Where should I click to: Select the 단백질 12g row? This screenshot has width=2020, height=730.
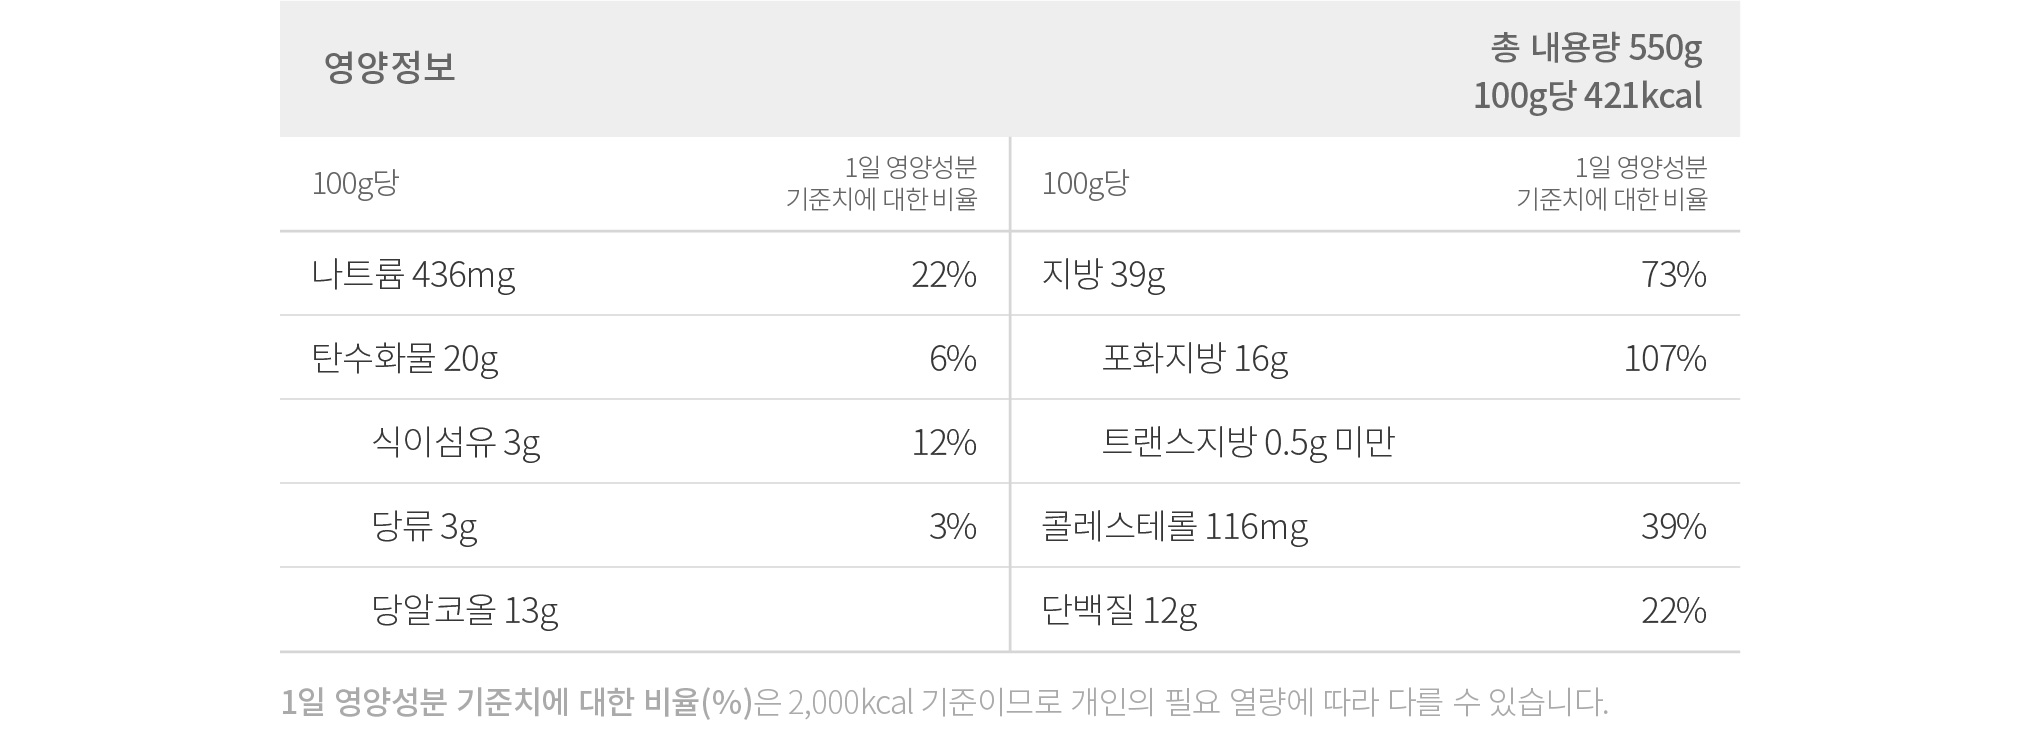tap(1375, 610)
